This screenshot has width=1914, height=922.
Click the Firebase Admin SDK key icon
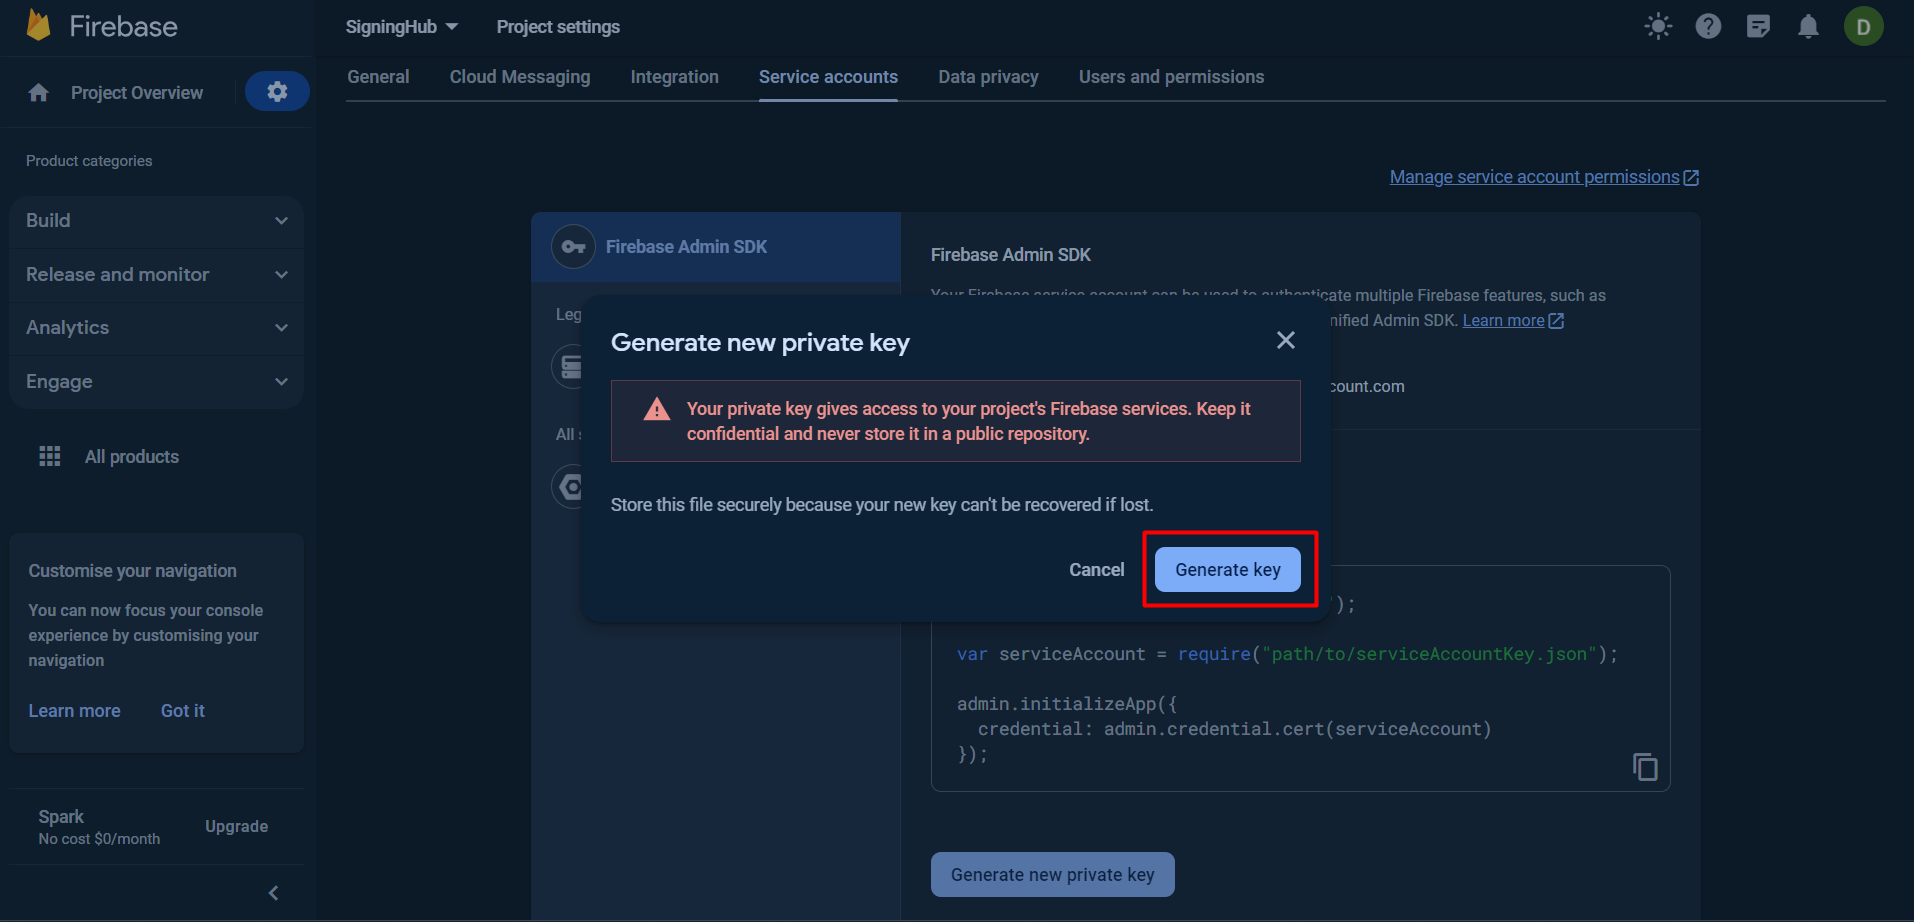pyautogui.click(x=573, y=246)
